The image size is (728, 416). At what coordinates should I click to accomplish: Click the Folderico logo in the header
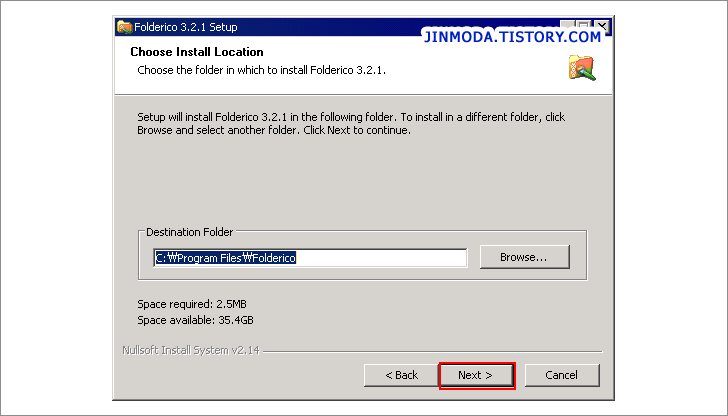coord(582,68)
